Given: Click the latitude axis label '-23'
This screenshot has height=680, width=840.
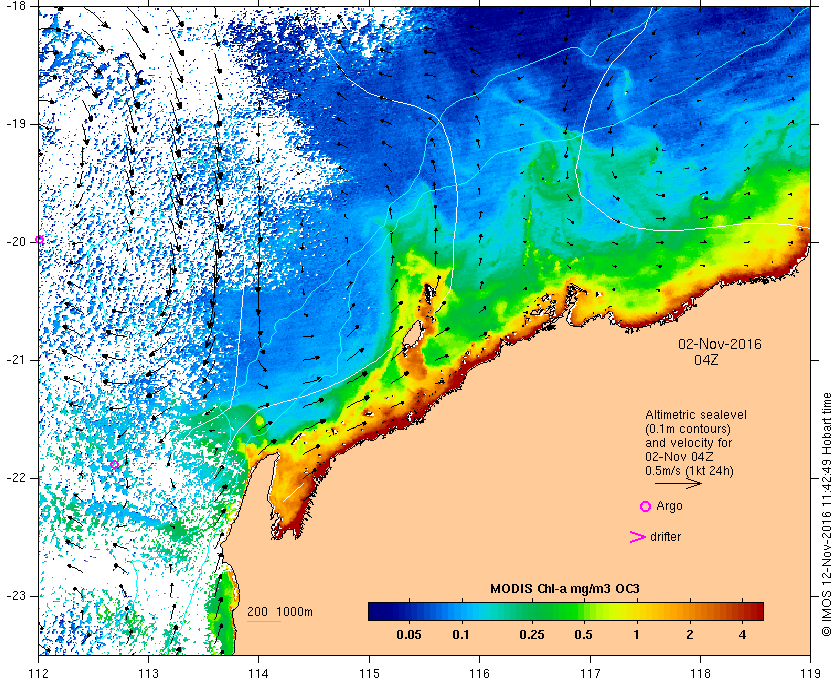Looking at the screenshot, I should 15,596.
